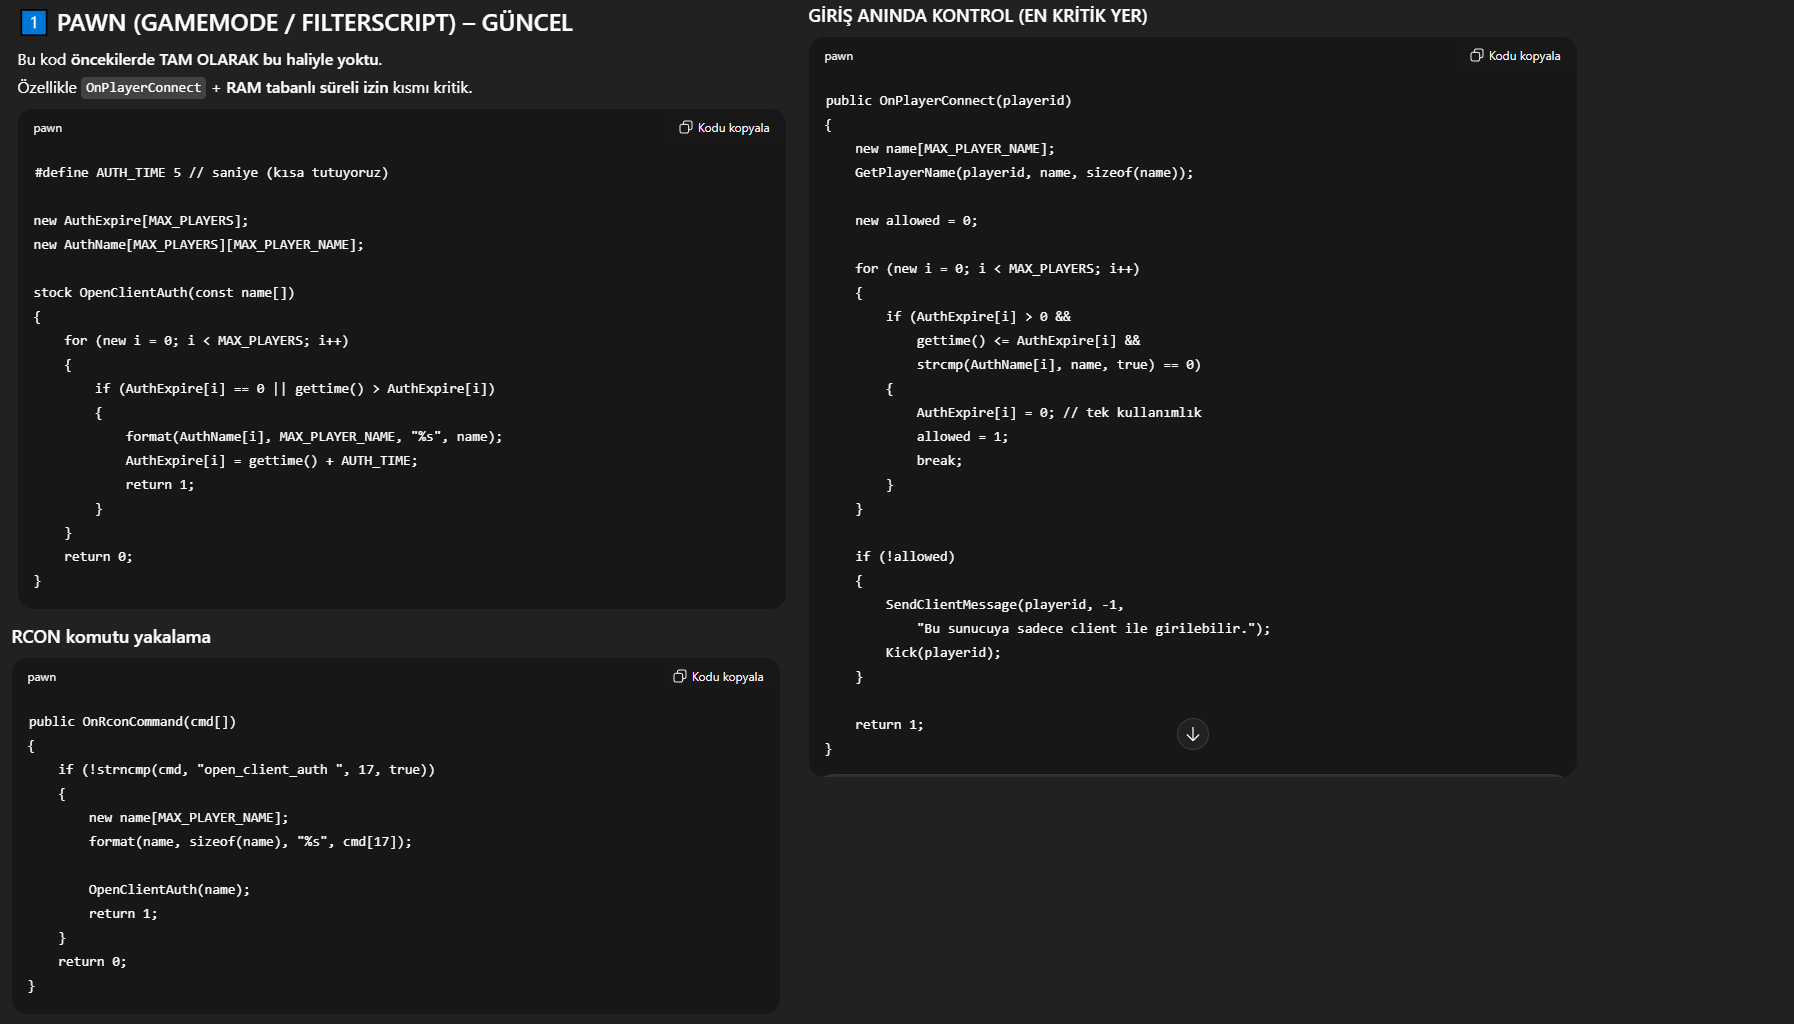The image size is (1794, 1024).
Task: Click the "GİRİŞ ANINDA KONTROL (EN KRİTİK YER)" heading
Action: (x=978, y=16)
